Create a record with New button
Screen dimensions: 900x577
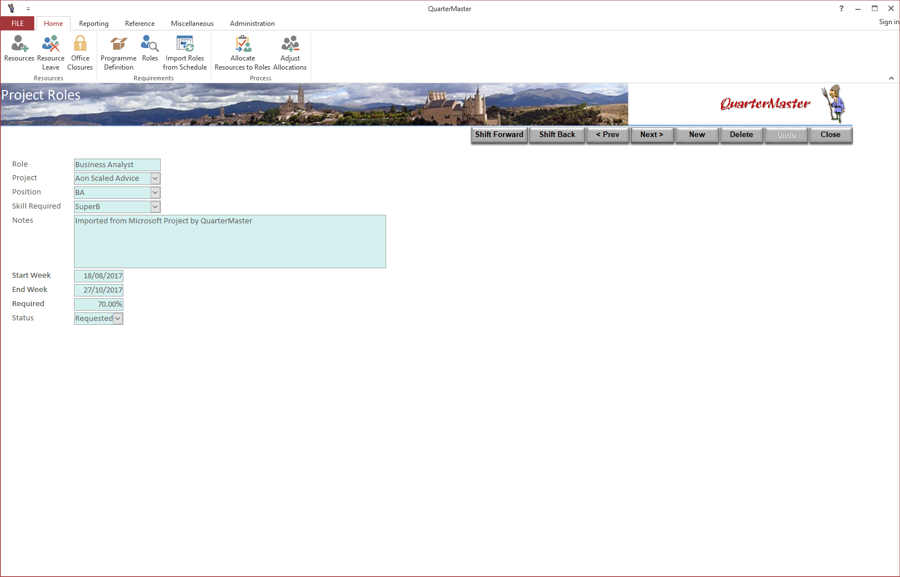pos(697,135)
